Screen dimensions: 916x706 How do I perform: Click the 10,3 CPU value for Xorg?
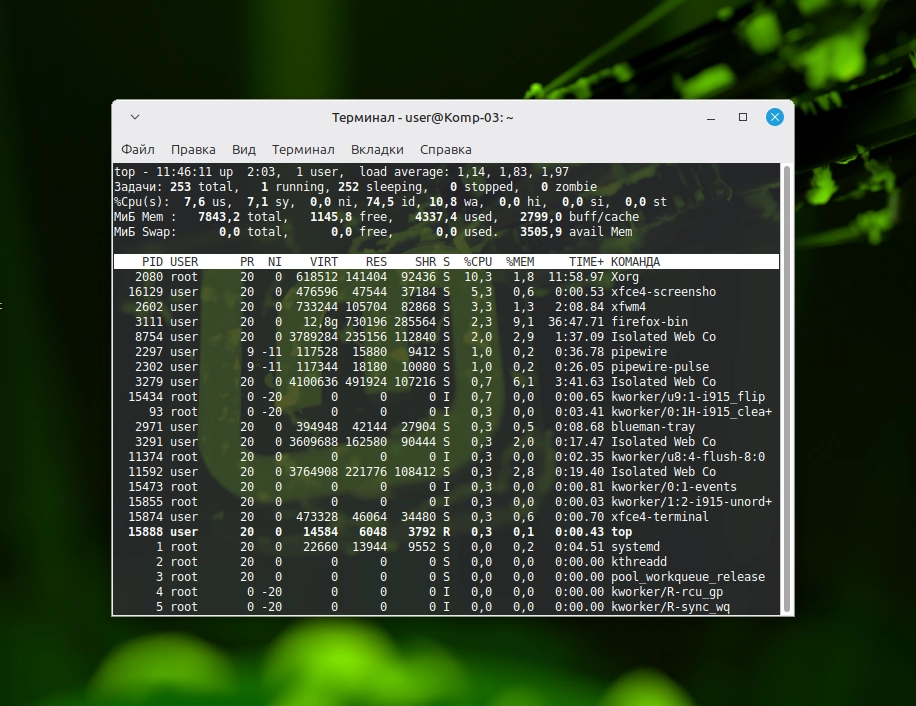(x=478, y=277)
